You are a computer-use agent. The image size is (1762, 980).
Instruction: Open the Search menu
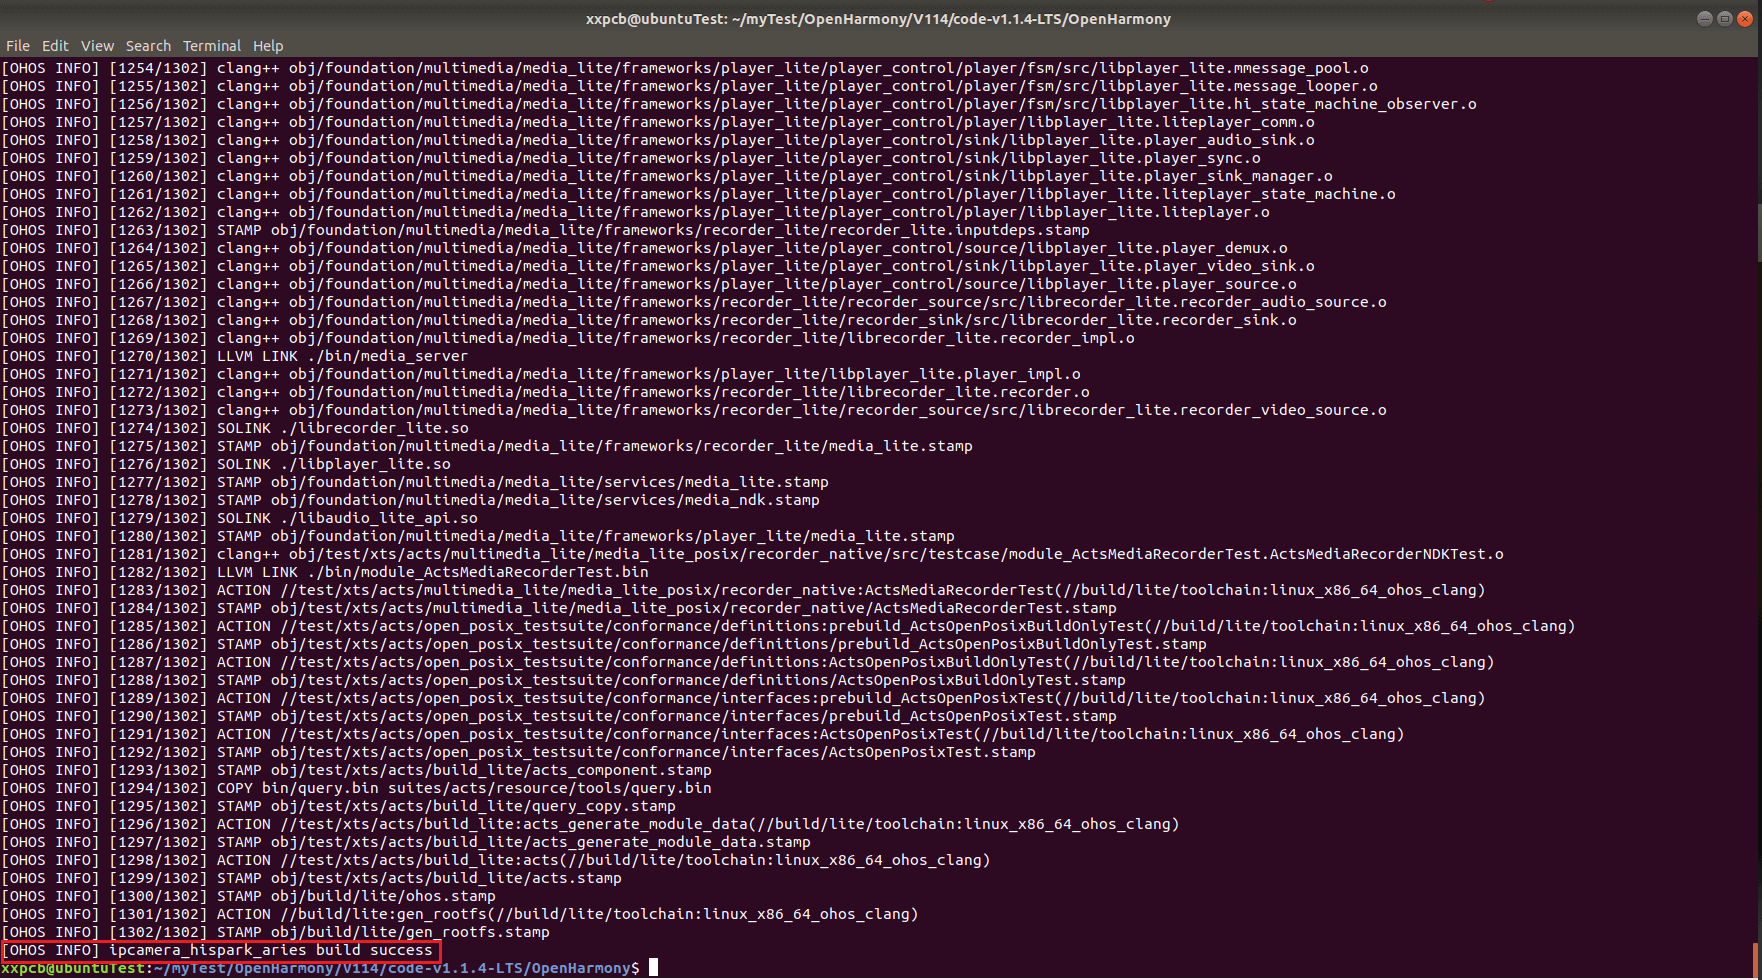(x=148, y=46)
